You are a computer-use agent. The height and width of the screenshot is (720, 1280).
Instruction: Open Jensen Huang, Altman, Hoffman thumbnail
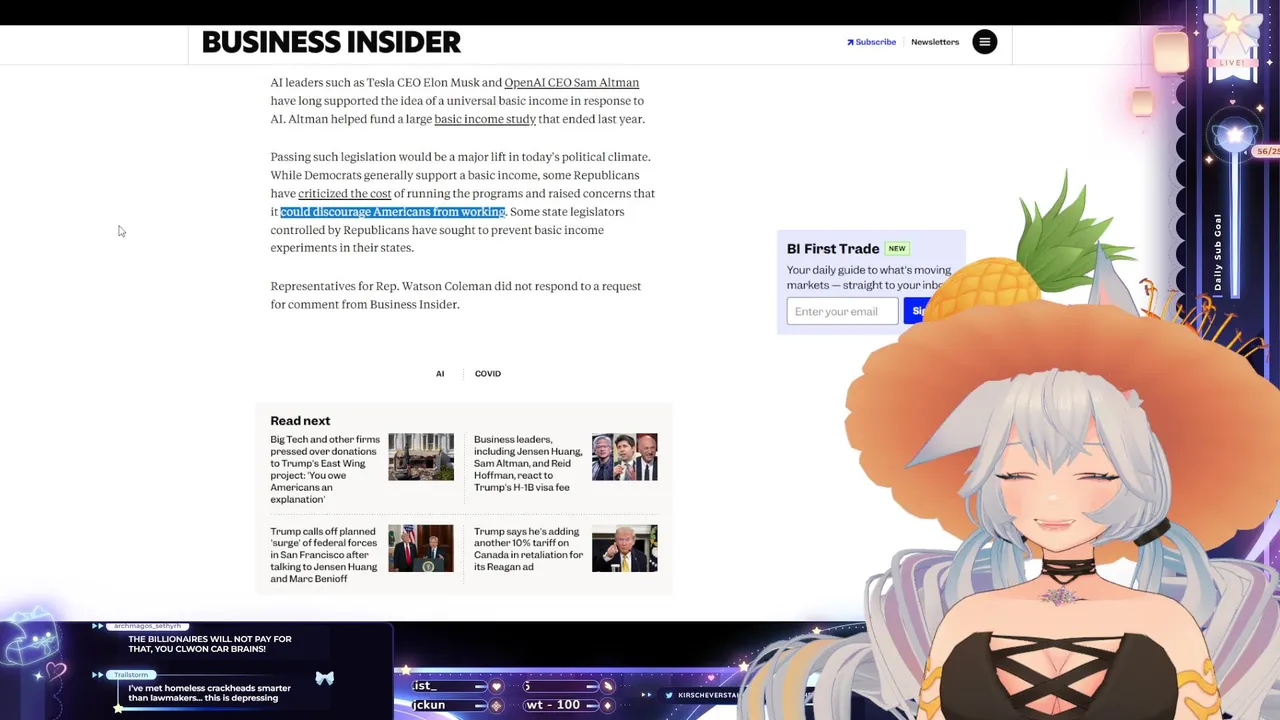click(625, 457)
